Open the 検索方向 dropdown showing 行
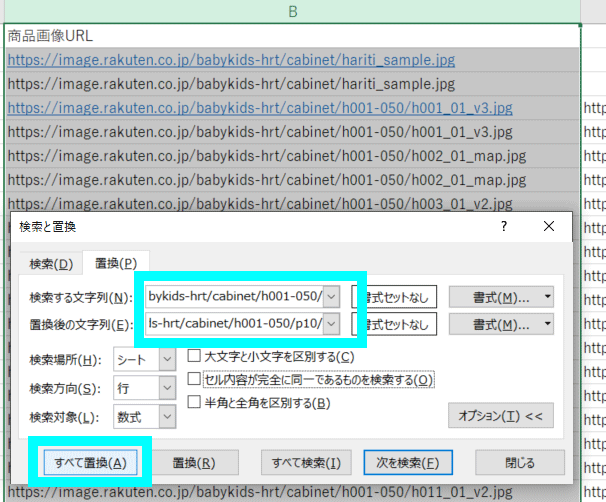Screen dimensions: 606x502 click(x=145, y=388)
